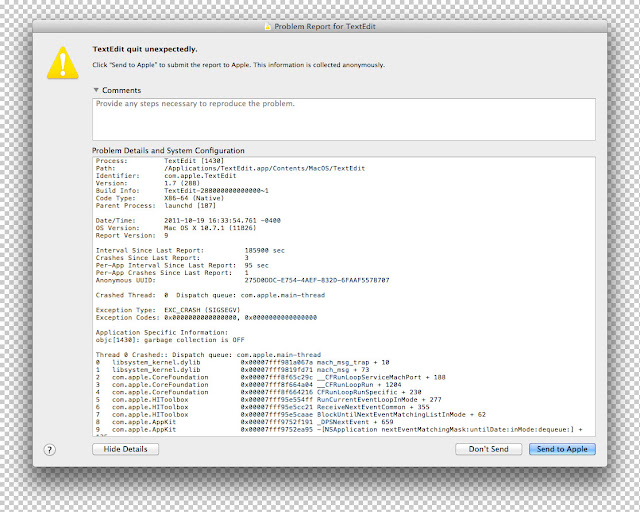Click the 'Problem Report for TextEdit' window title
Viewport: 640px width, 512px height.
coord(324,27)
